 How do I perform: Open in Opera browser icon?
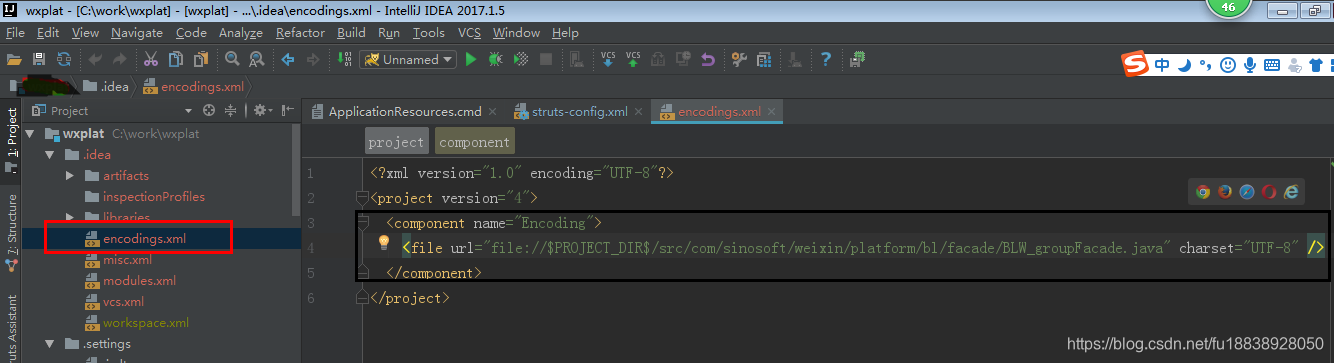tap(1269, 191)
